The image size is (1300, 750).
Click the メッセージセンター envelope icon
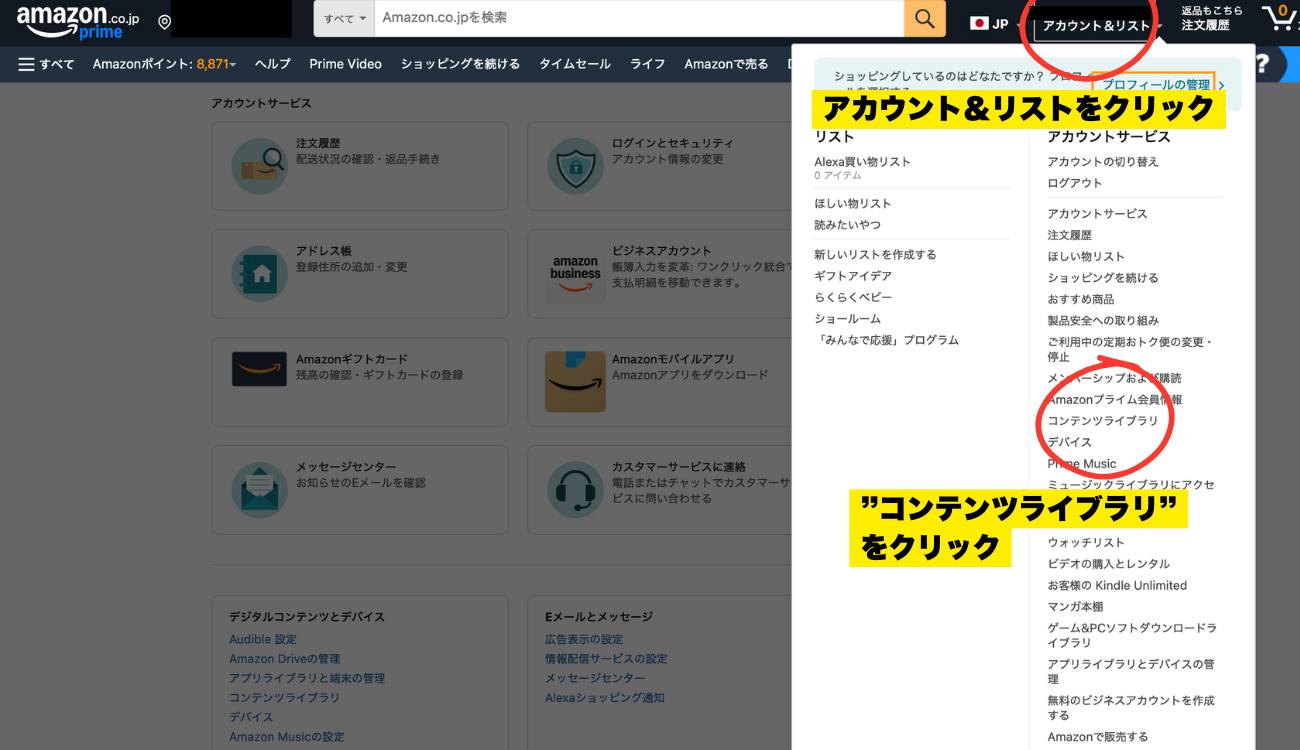click(259, 489)
